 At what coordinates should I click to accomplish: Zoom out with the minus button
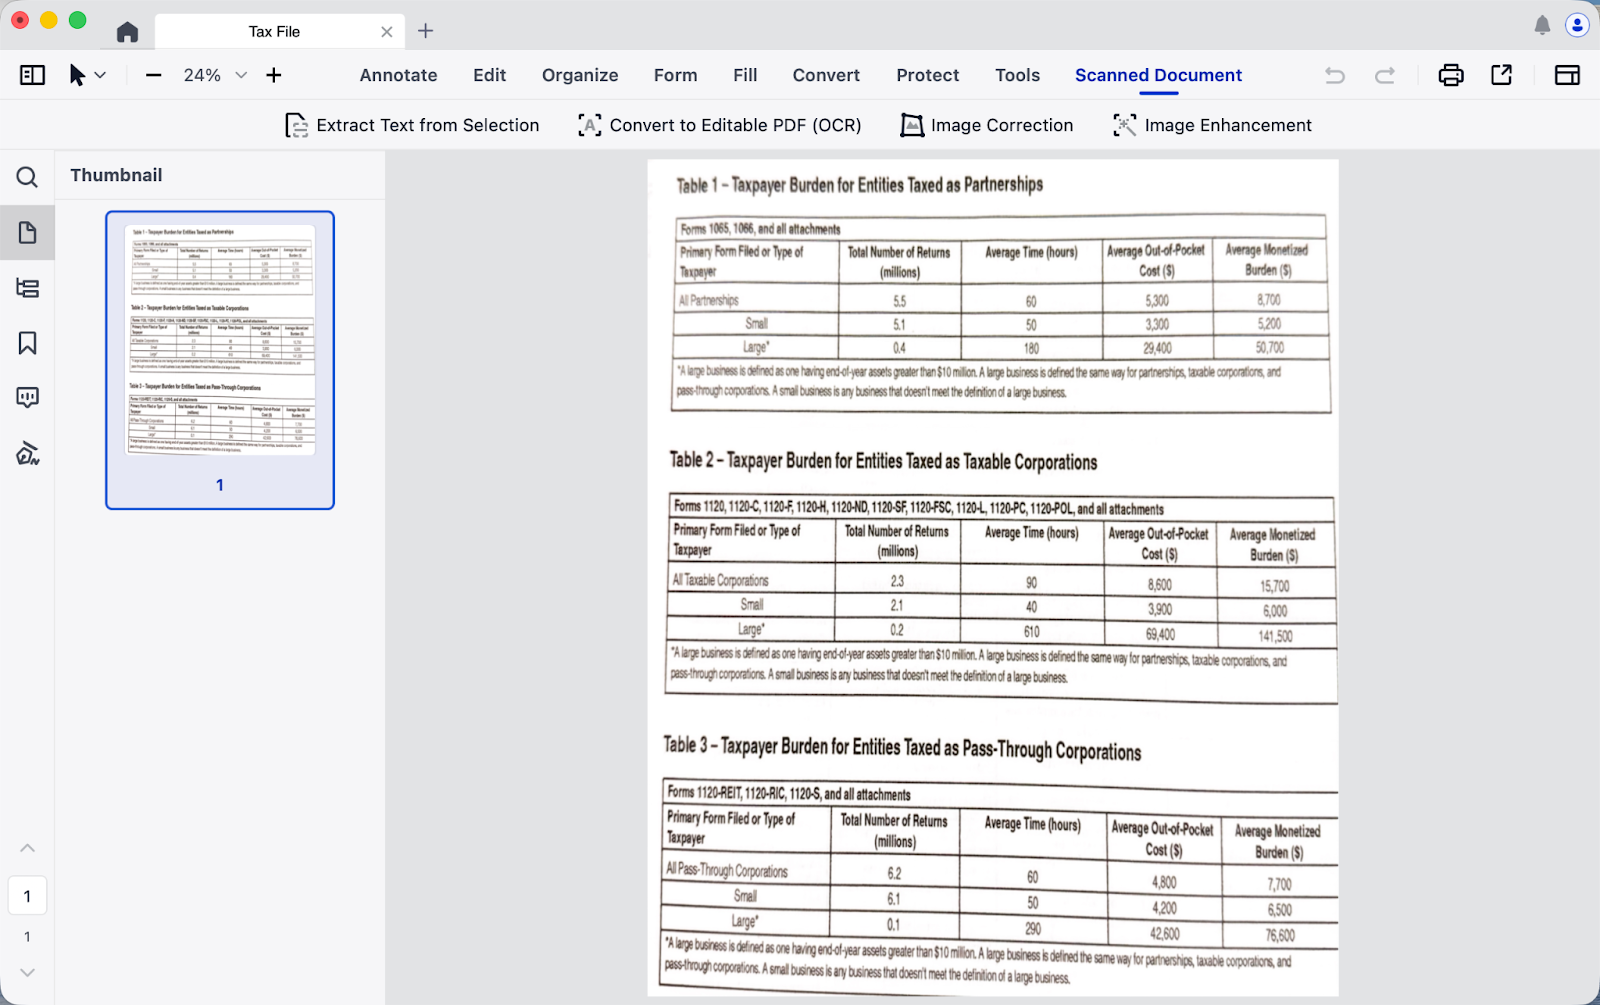(x=153, y=75)
